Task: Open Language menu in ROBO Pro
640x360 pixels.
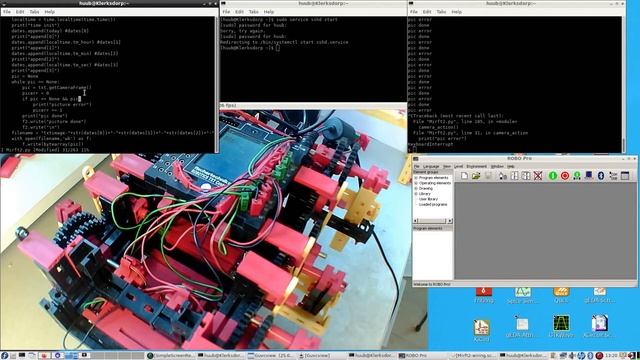Action: pos(431,167)
